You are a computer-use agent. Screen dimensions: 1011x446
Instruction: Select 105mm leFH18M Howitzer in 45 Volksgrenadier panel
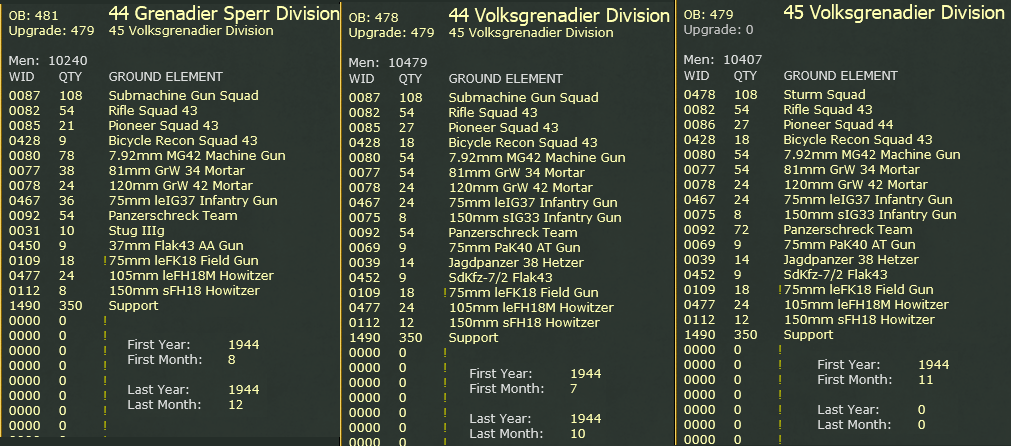(866, 304)
